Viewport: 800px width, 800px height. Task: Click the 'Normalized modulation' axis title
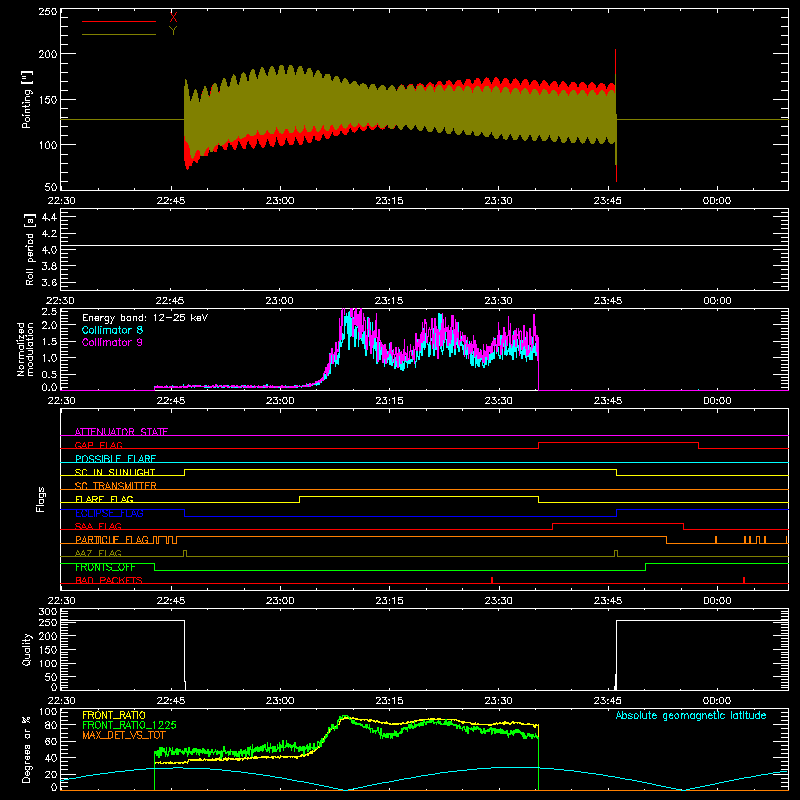pos(25,349)
